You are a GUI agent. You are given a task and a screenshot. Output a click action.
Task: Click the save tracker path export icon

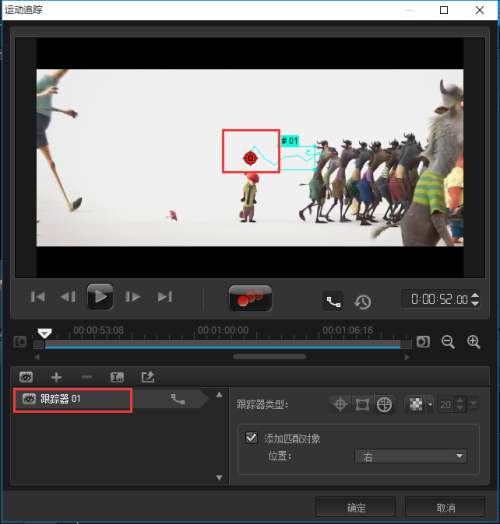tap(148, 377)
